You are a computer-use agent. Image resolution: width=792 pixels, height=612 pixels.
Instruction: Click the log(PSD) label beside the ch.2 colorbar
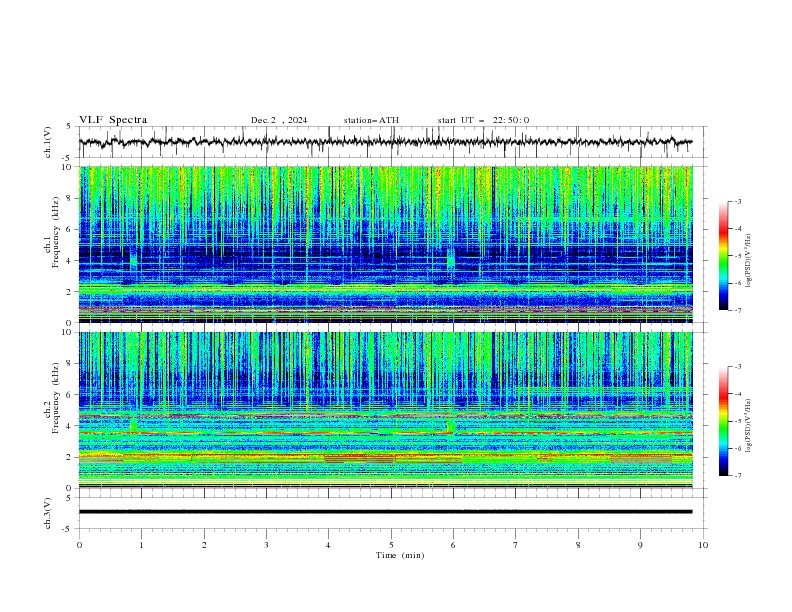point(748,425)
